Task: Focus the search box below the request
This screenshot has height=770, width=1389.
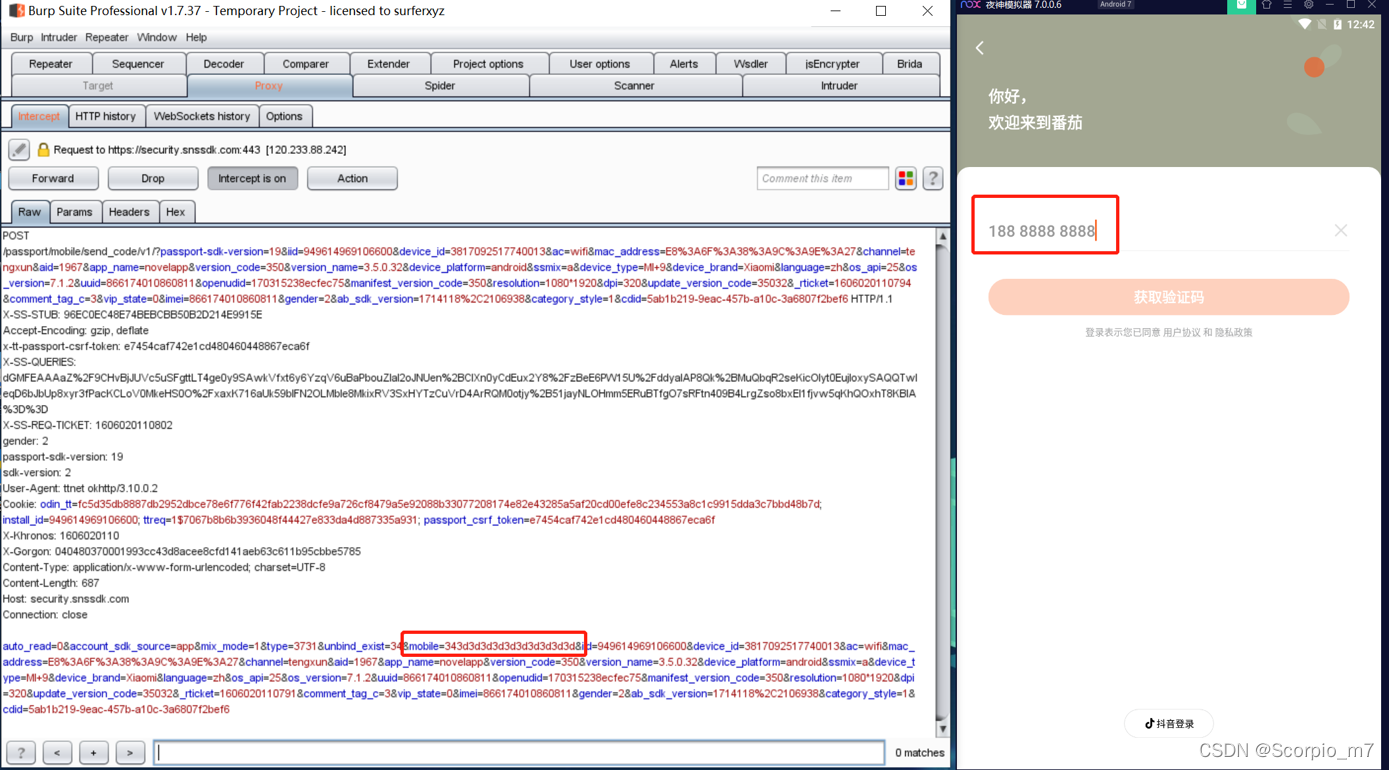Action: coord(520,752)
